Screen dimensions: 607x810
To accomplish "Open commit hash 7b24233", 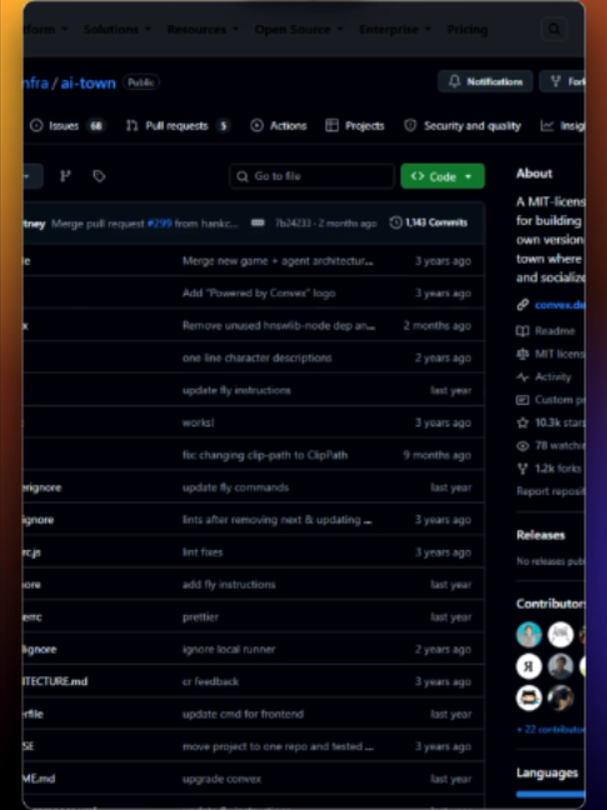I will click(293, 223).
